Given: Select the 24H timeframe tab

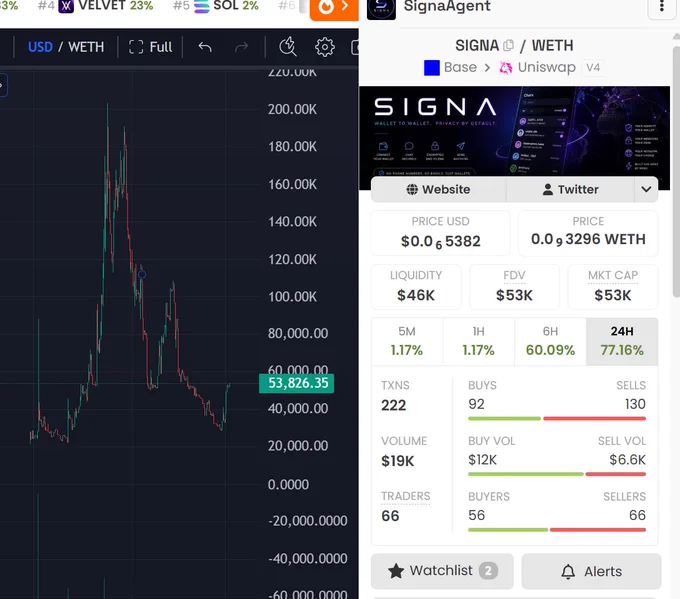Looking at the screenshot, I should point(622,341).
